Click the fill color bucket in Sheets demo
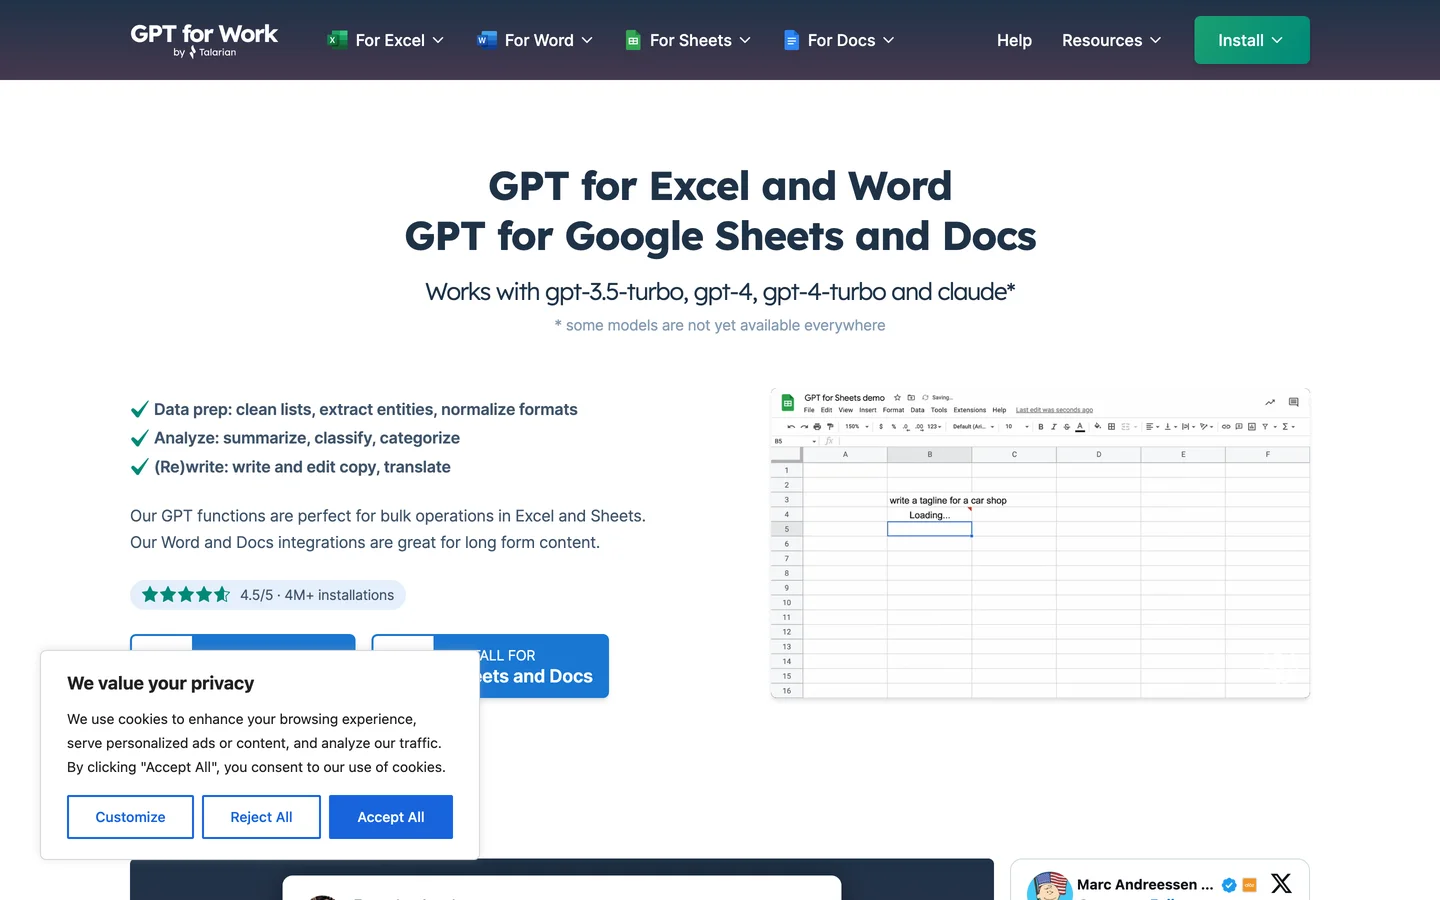Screen dimensions: 1440x900 click(1097, 426)
